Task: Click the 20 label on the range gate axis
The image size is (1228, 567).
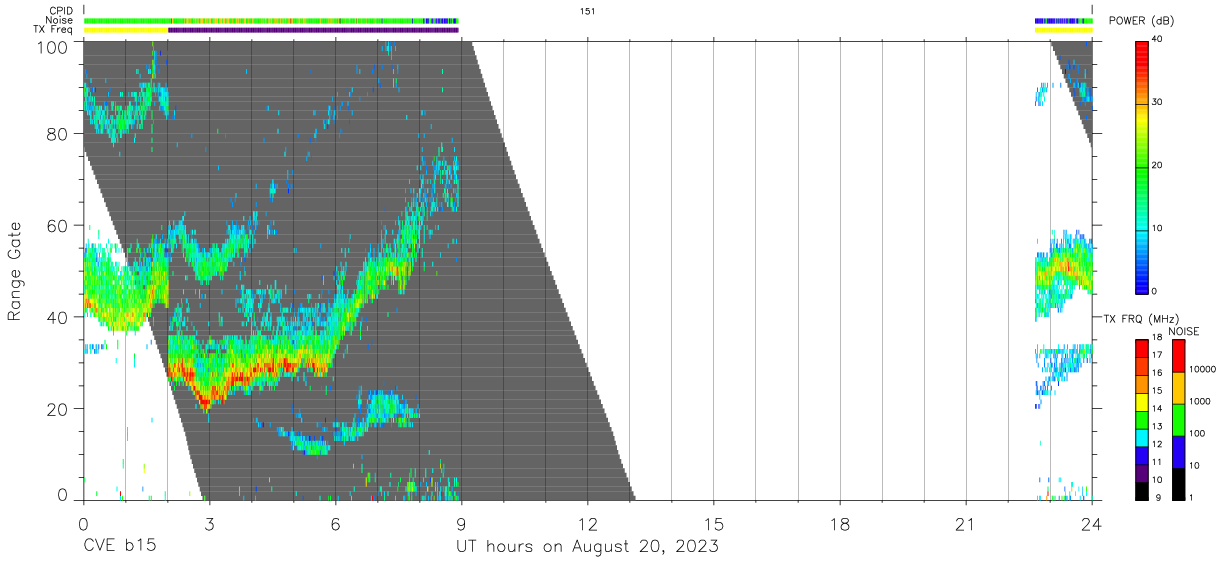Action: [x=57, y=409]
